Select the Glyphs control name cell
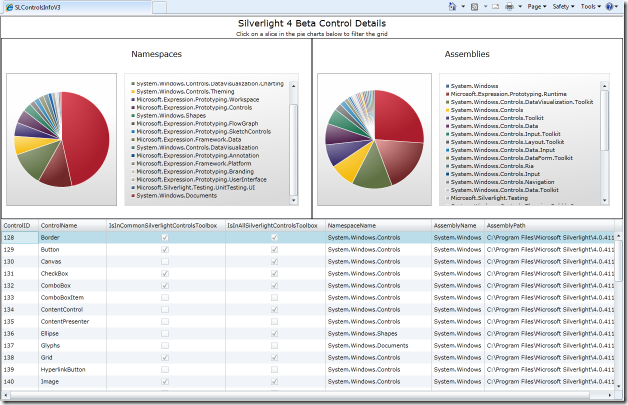628x405 pixels. coord(72,346)
